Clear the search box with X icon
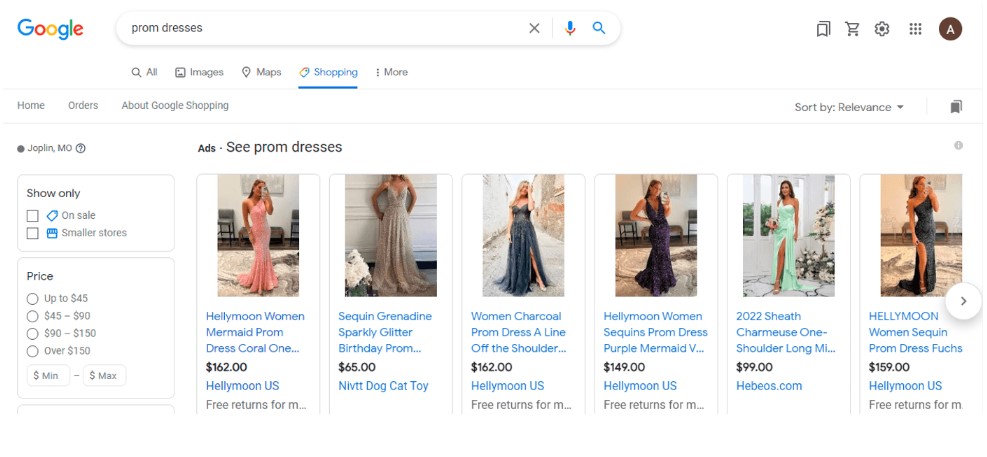987x457 pixels. point(534,28)
